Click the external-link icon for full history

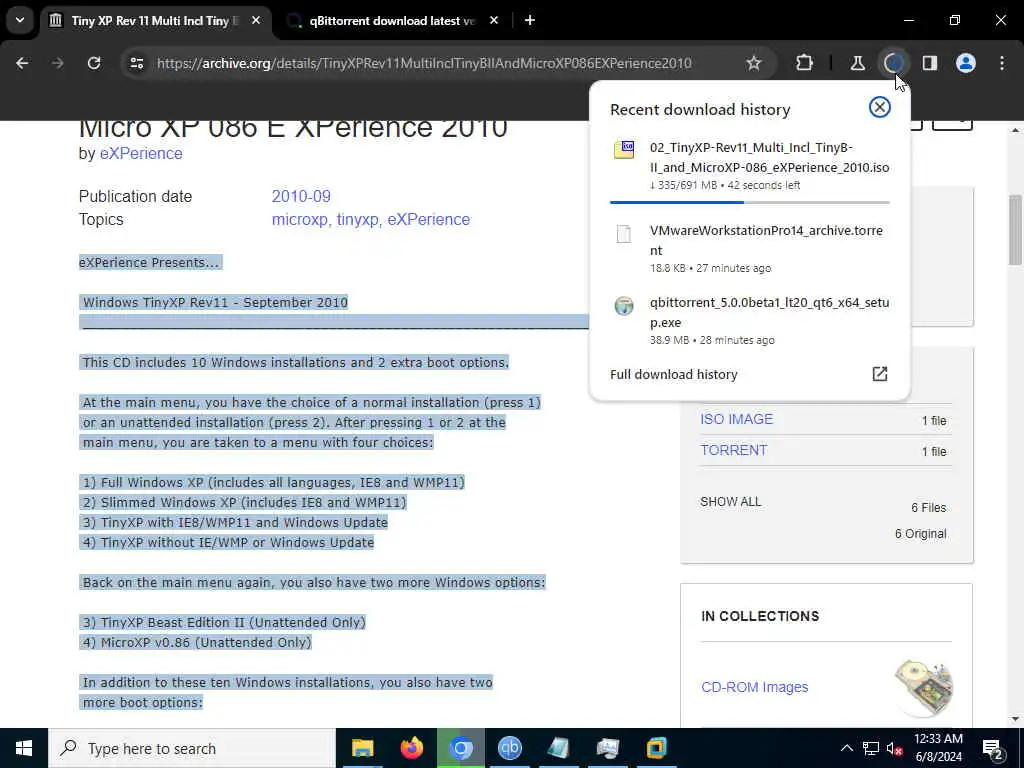[x=880, y=374]
